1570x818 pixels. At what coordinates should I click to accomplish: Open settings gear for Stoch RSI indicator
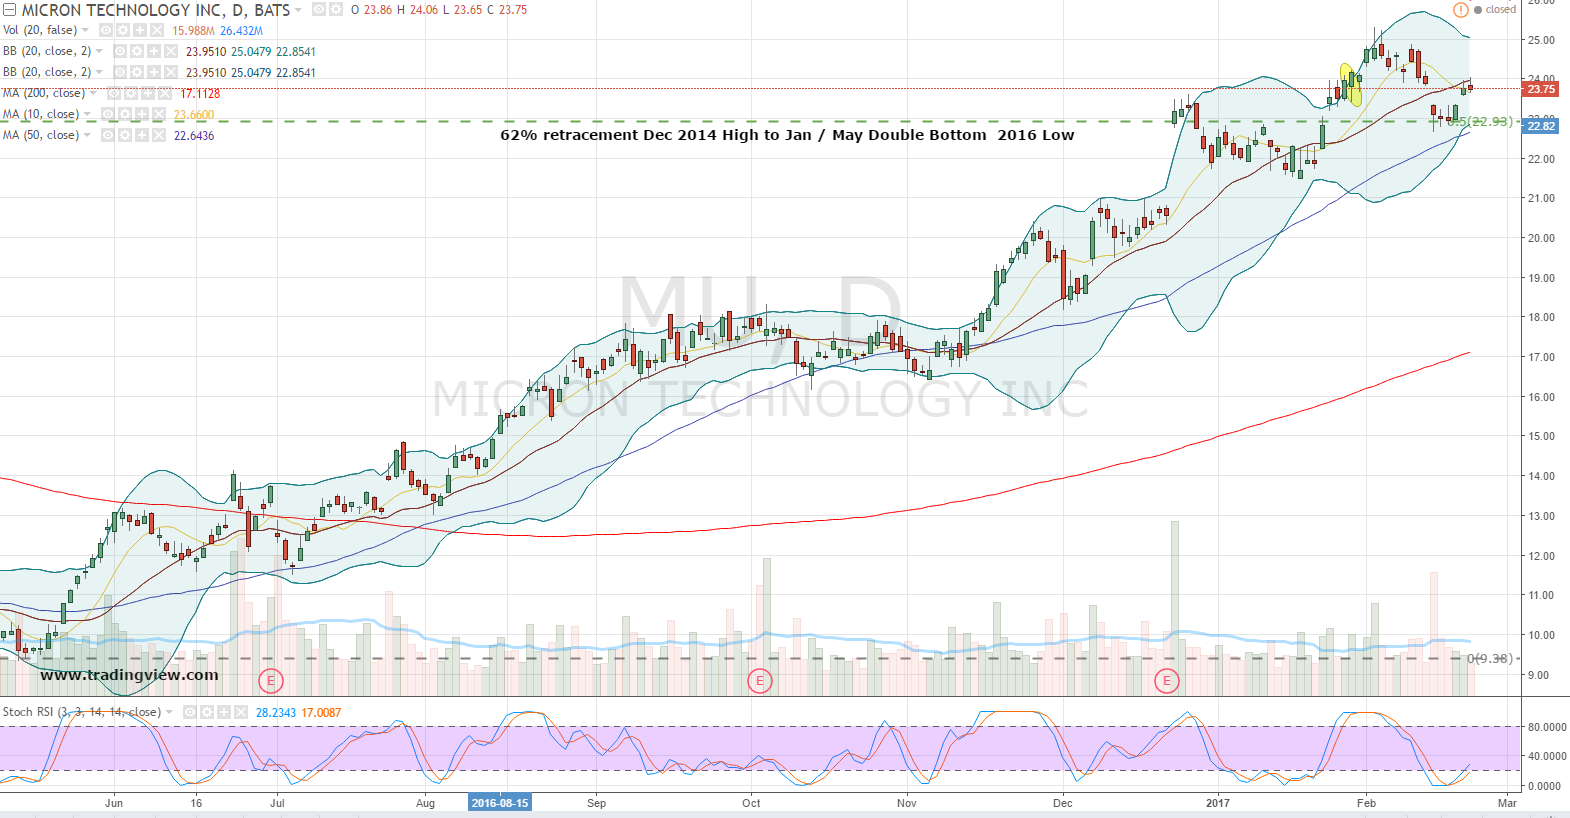tap(207, 712)
